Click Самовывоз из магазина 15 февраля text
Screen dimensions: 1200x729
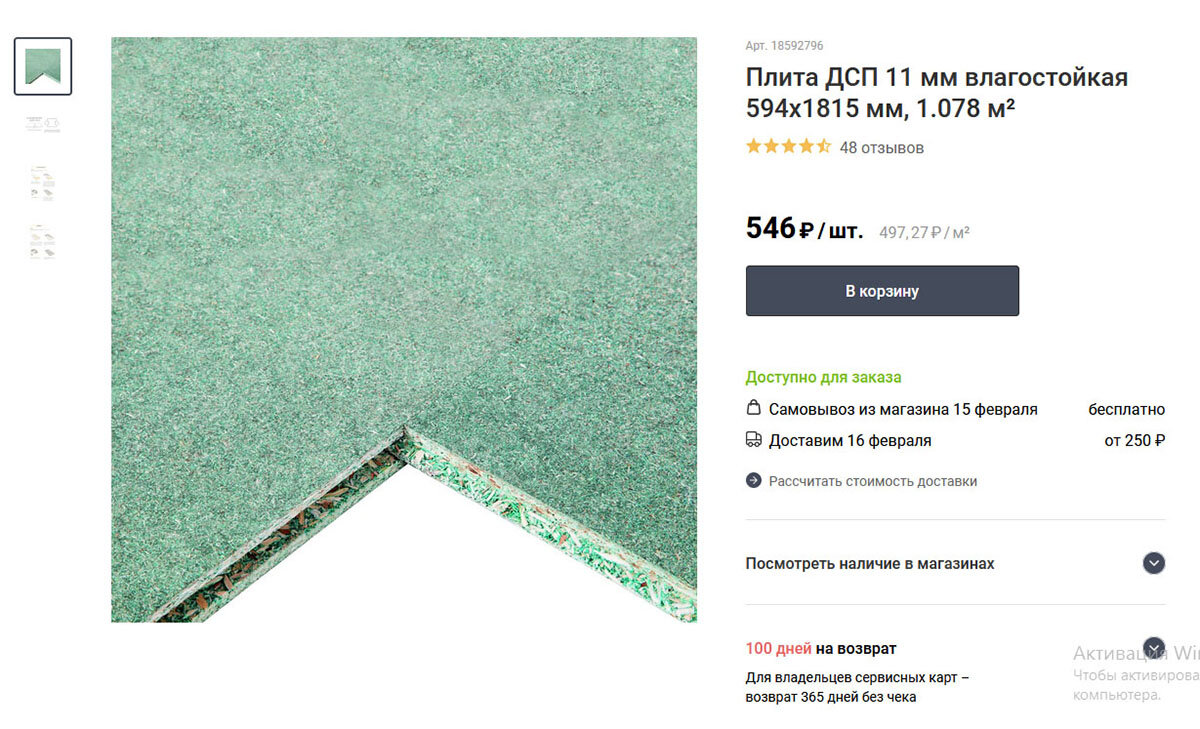point(903,409)
